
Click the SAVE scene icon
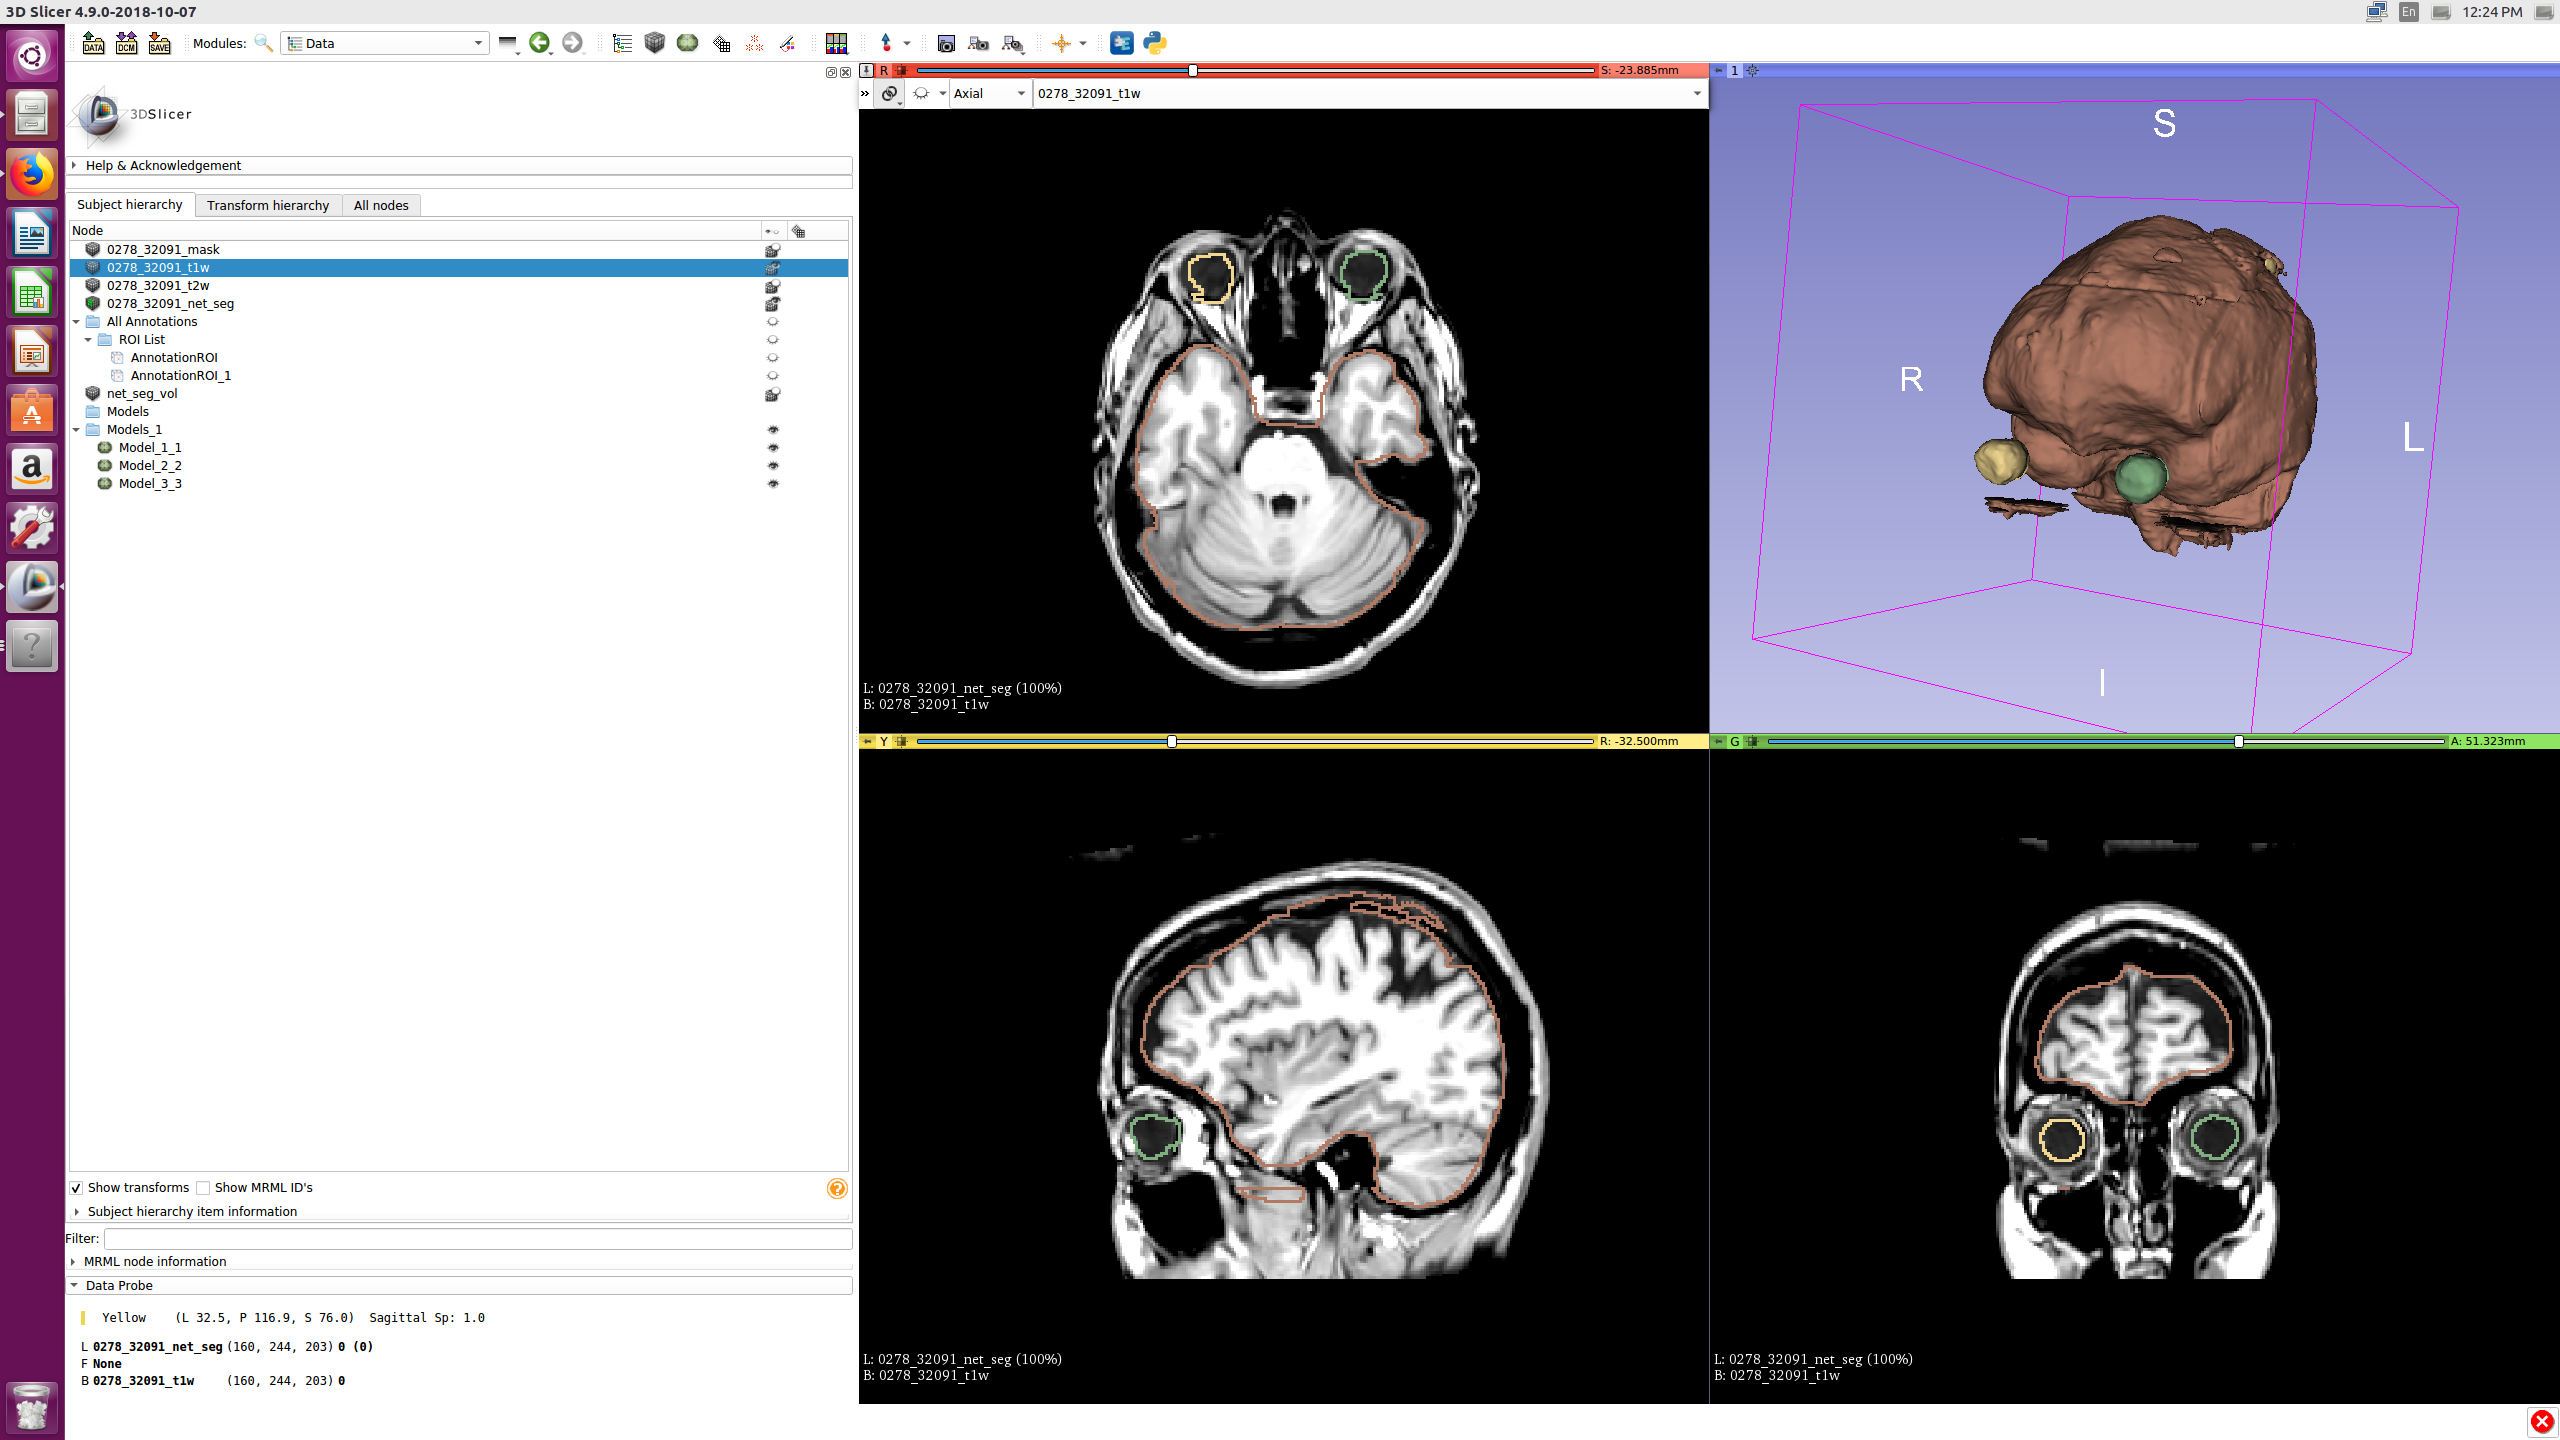click(159, 43)
